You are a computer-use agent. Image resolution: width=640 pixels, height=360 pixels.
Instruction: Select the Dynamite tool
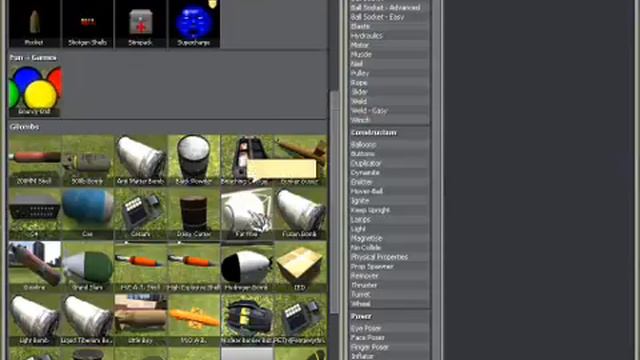click(390, 173)
